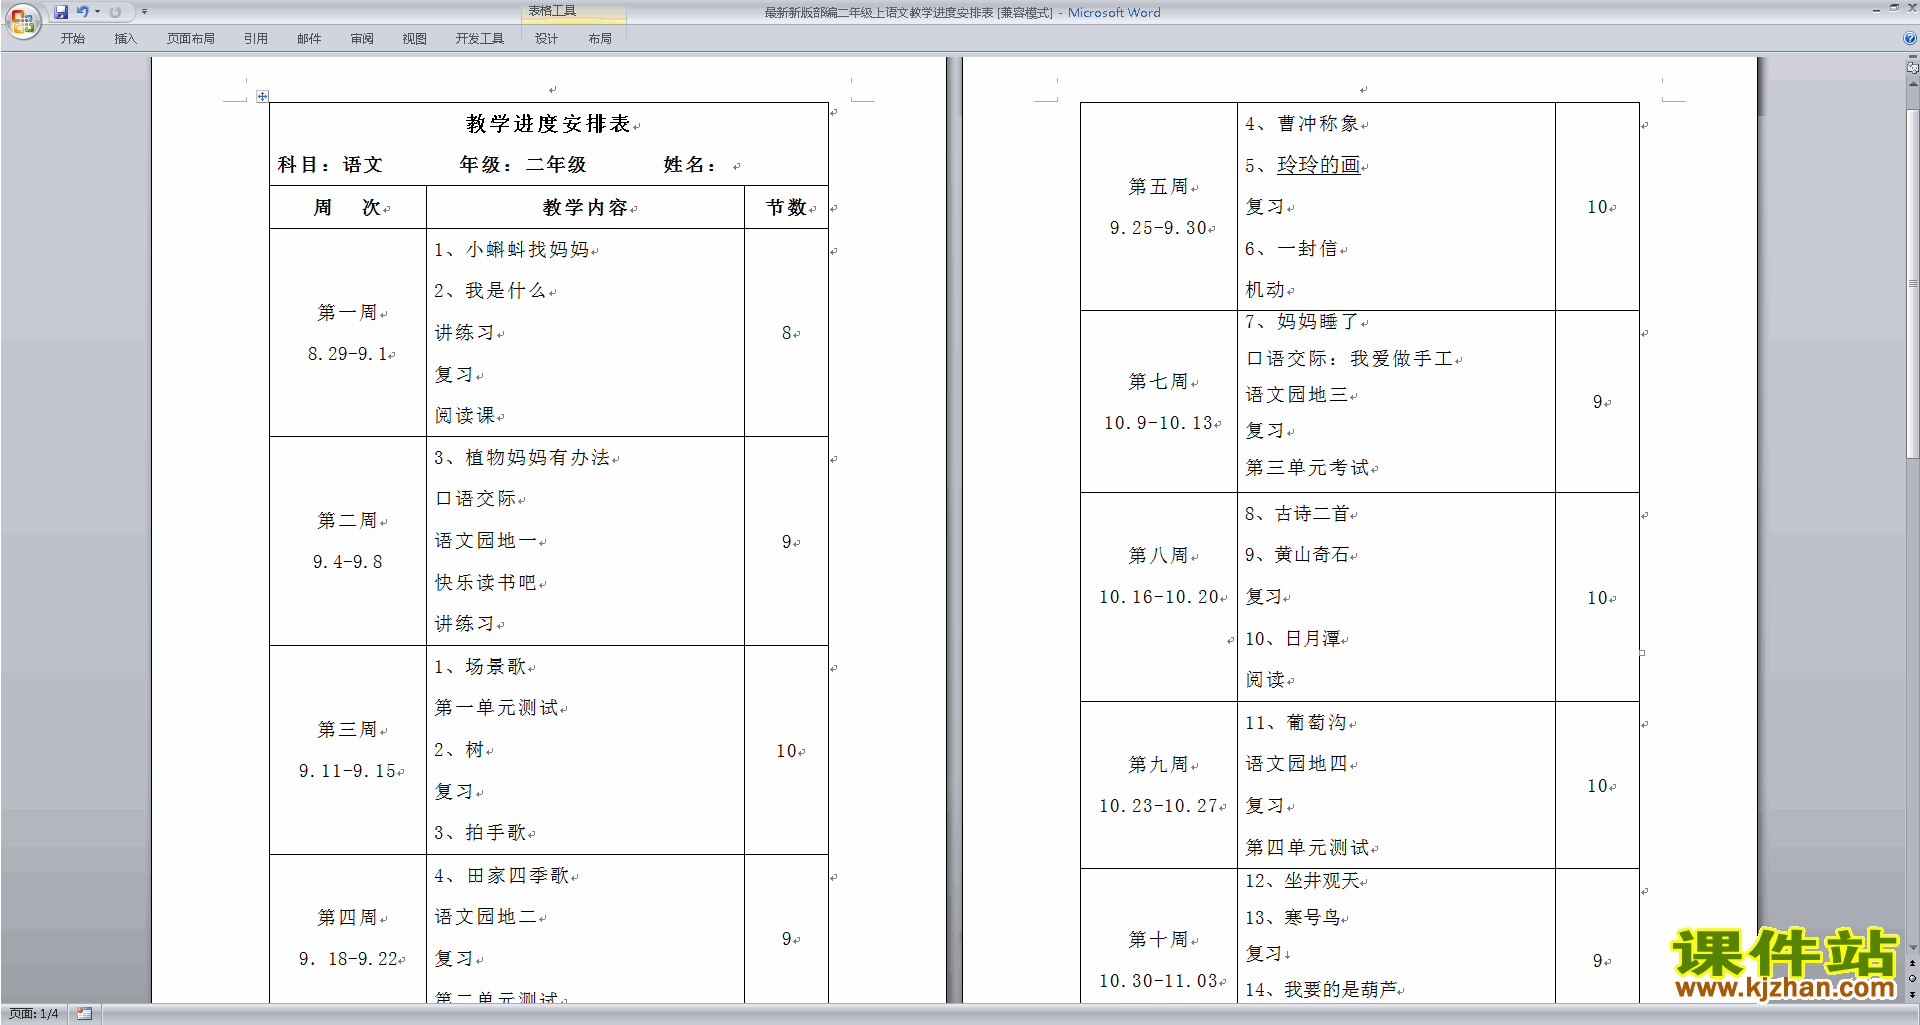1920x1025 pixels.
Task: Click lesson 6、一封信
Action: [1291, 249]
